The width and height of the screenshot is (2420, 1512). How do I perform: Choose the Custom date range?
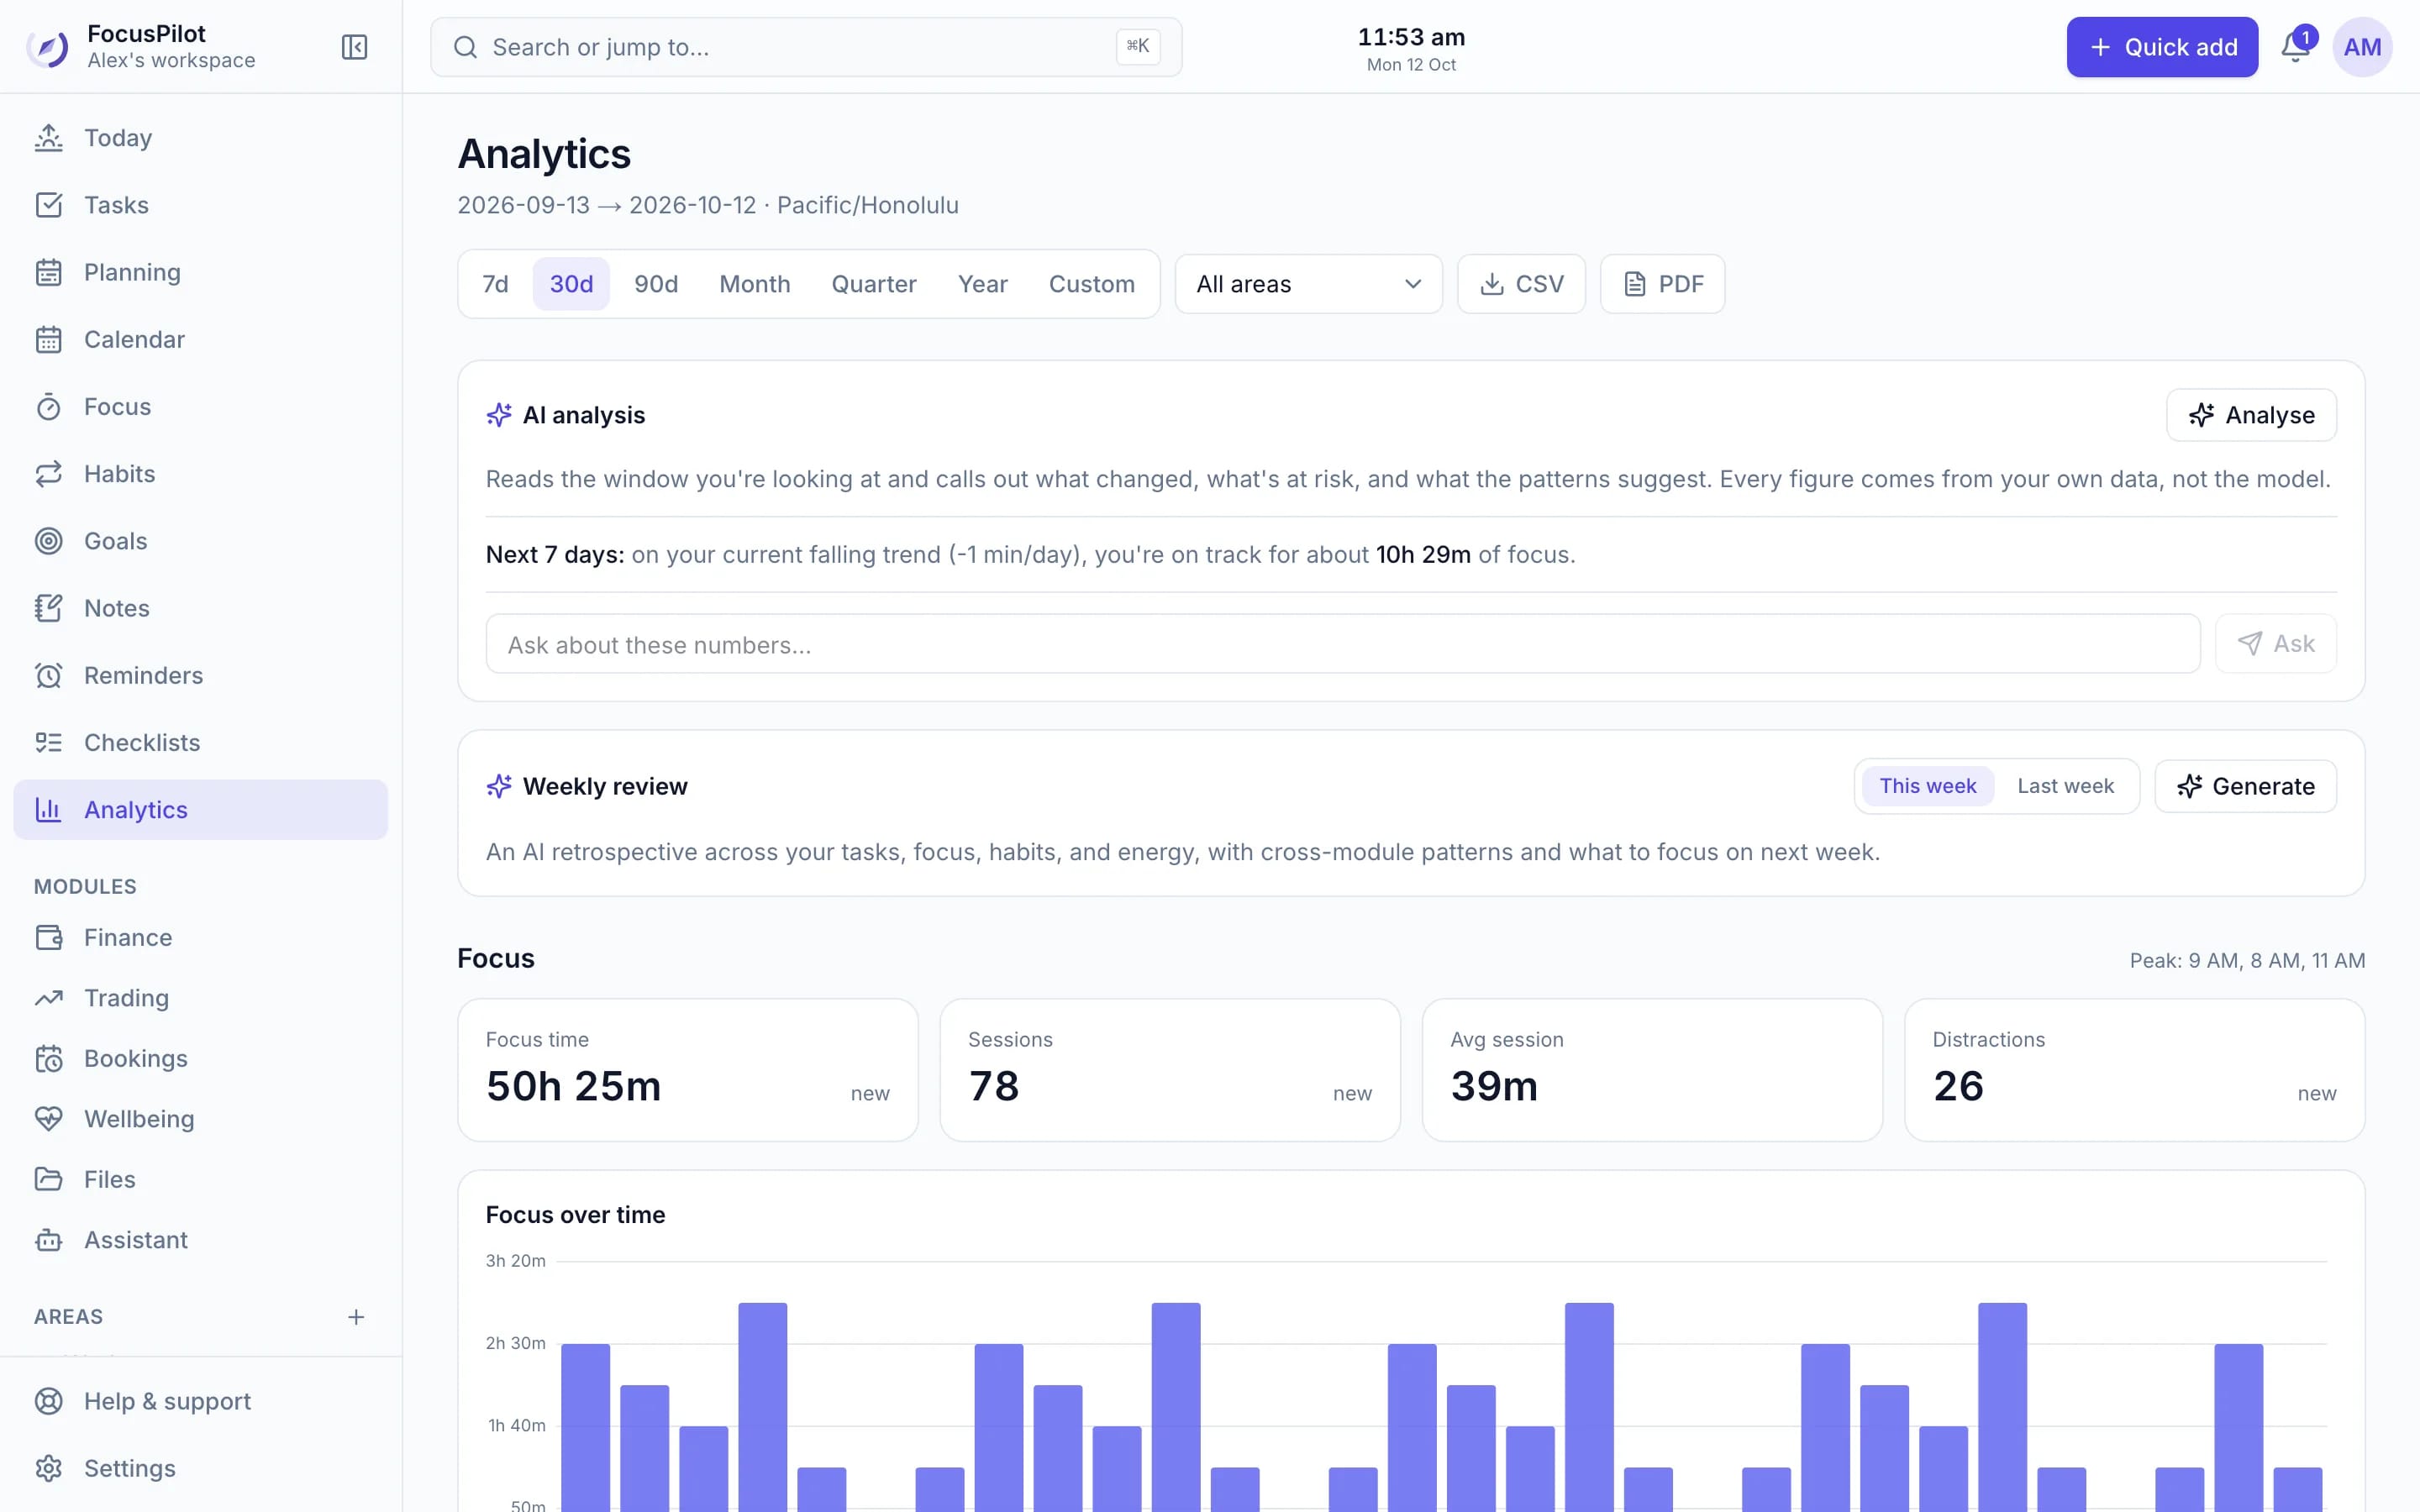[1092, 284]
